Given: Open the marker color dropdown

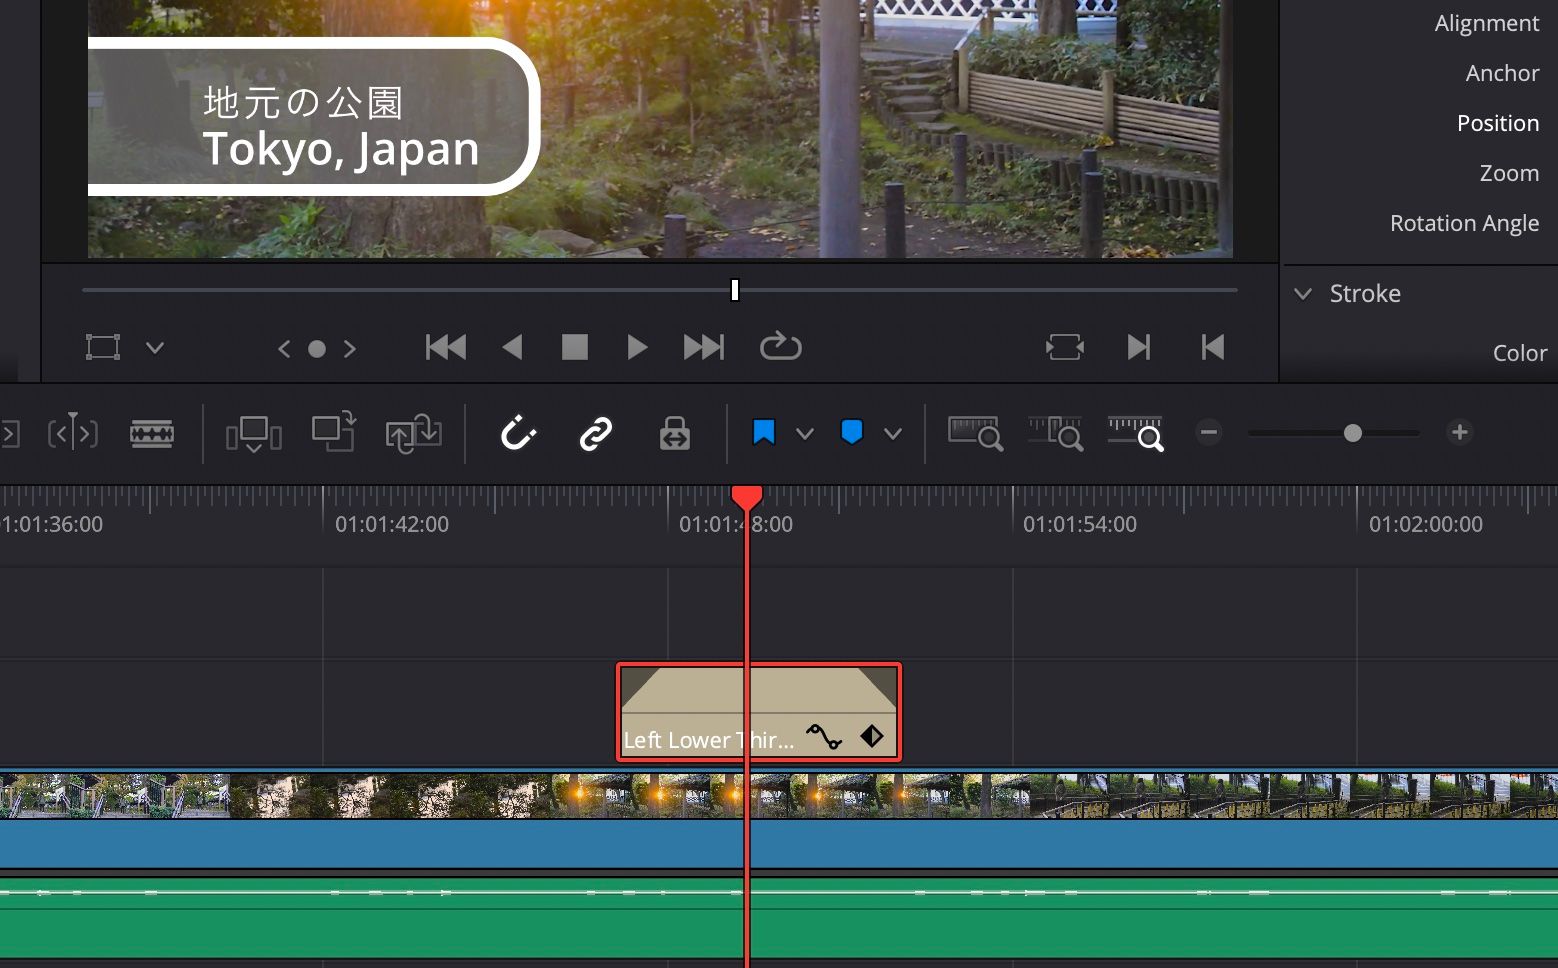Looking at the screenshot, I should tap(893, 434).
